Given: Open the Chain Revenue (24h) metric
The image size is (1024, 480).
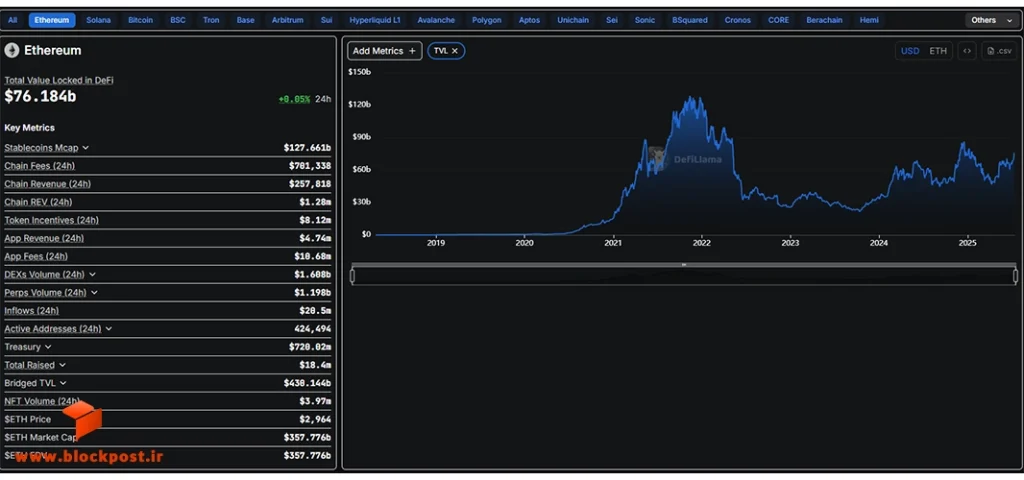Looking at the screenshot, I should 48,184.
